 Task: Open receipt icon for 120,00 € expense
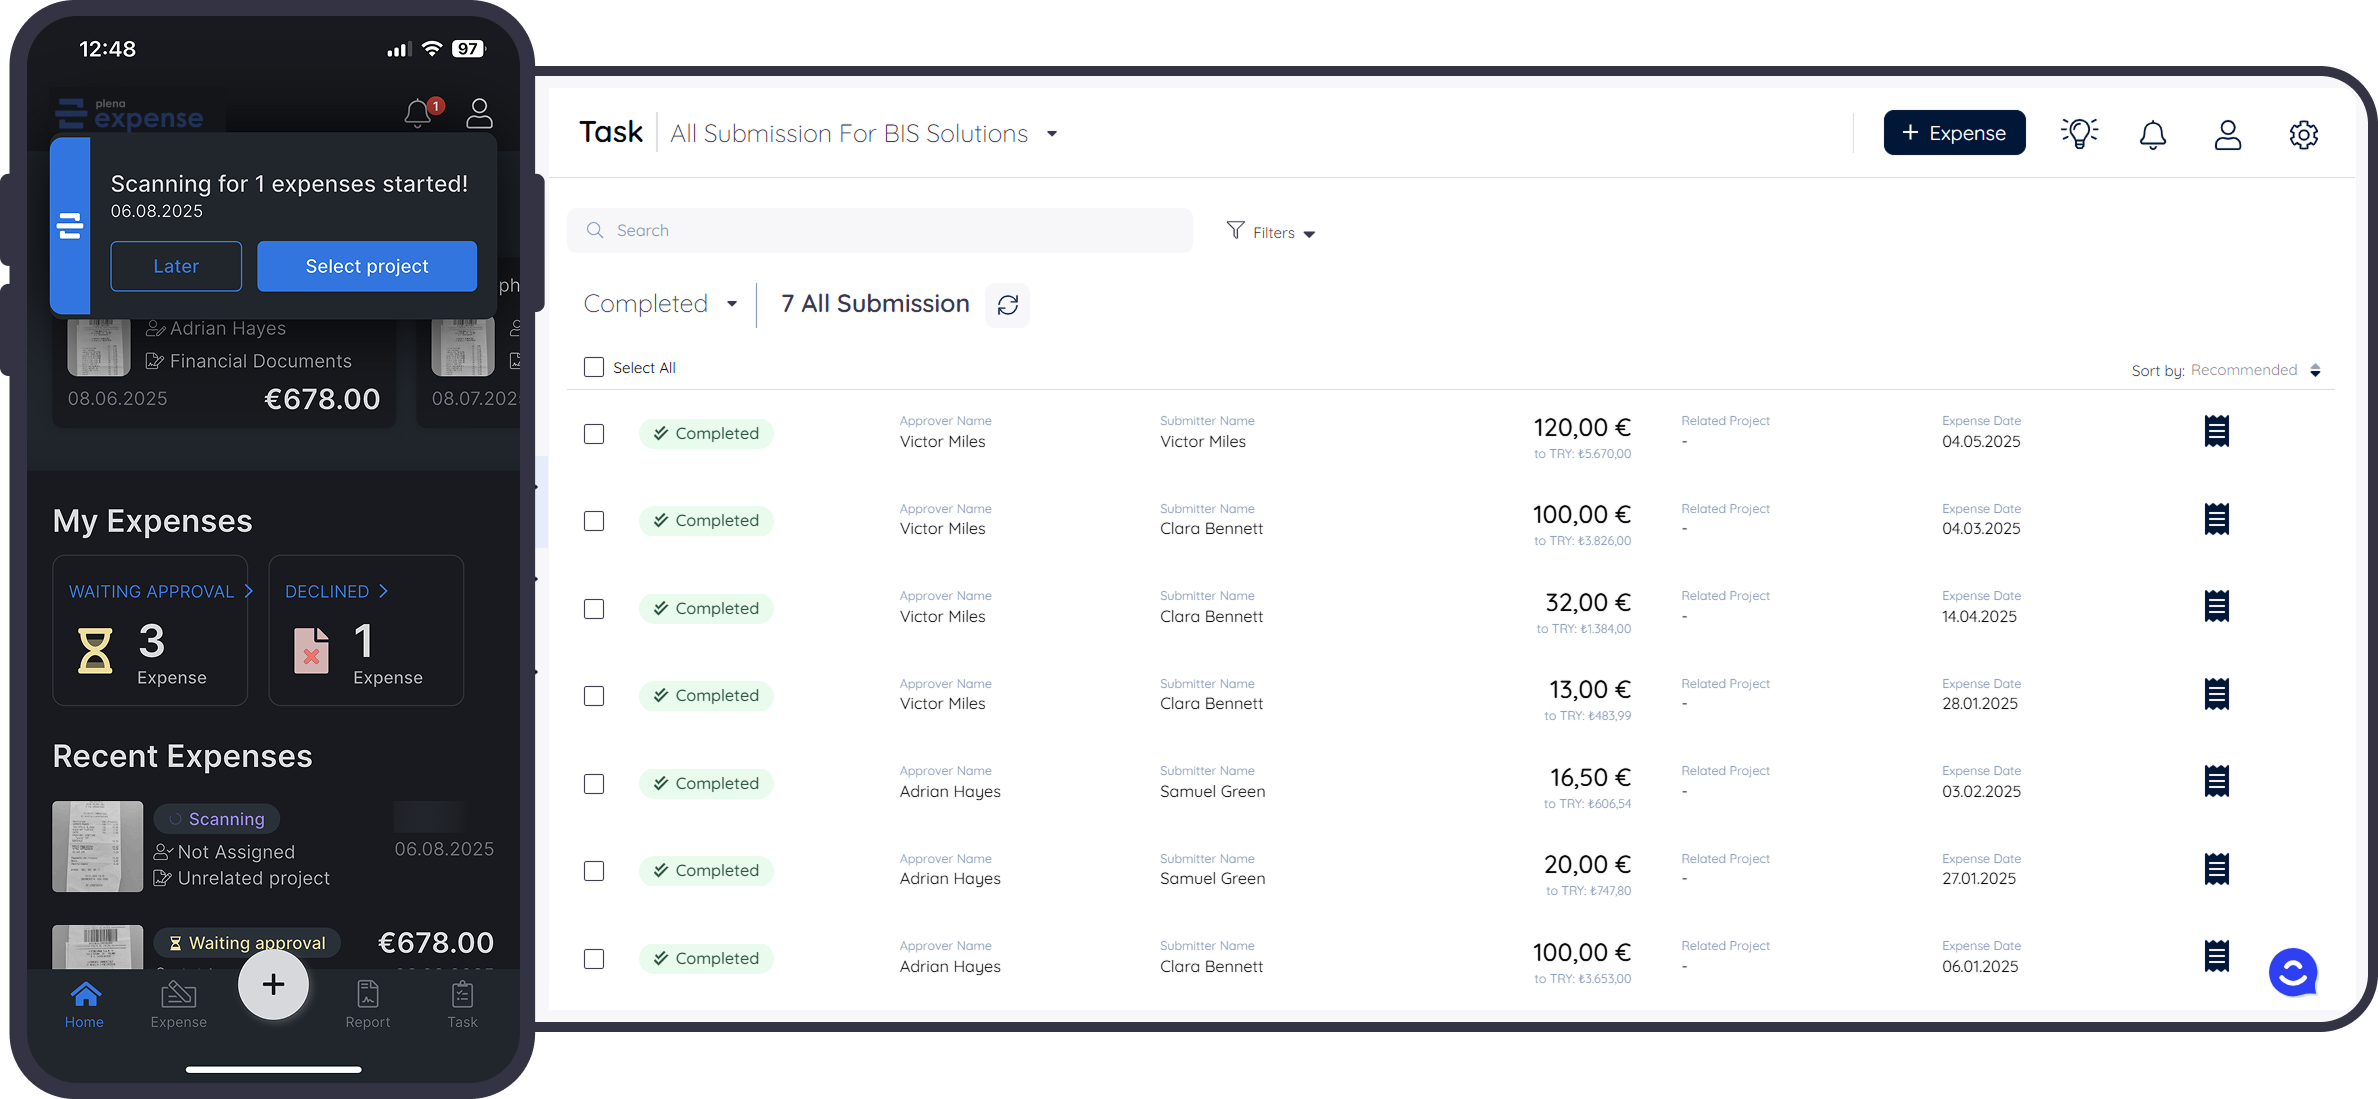2216,432
